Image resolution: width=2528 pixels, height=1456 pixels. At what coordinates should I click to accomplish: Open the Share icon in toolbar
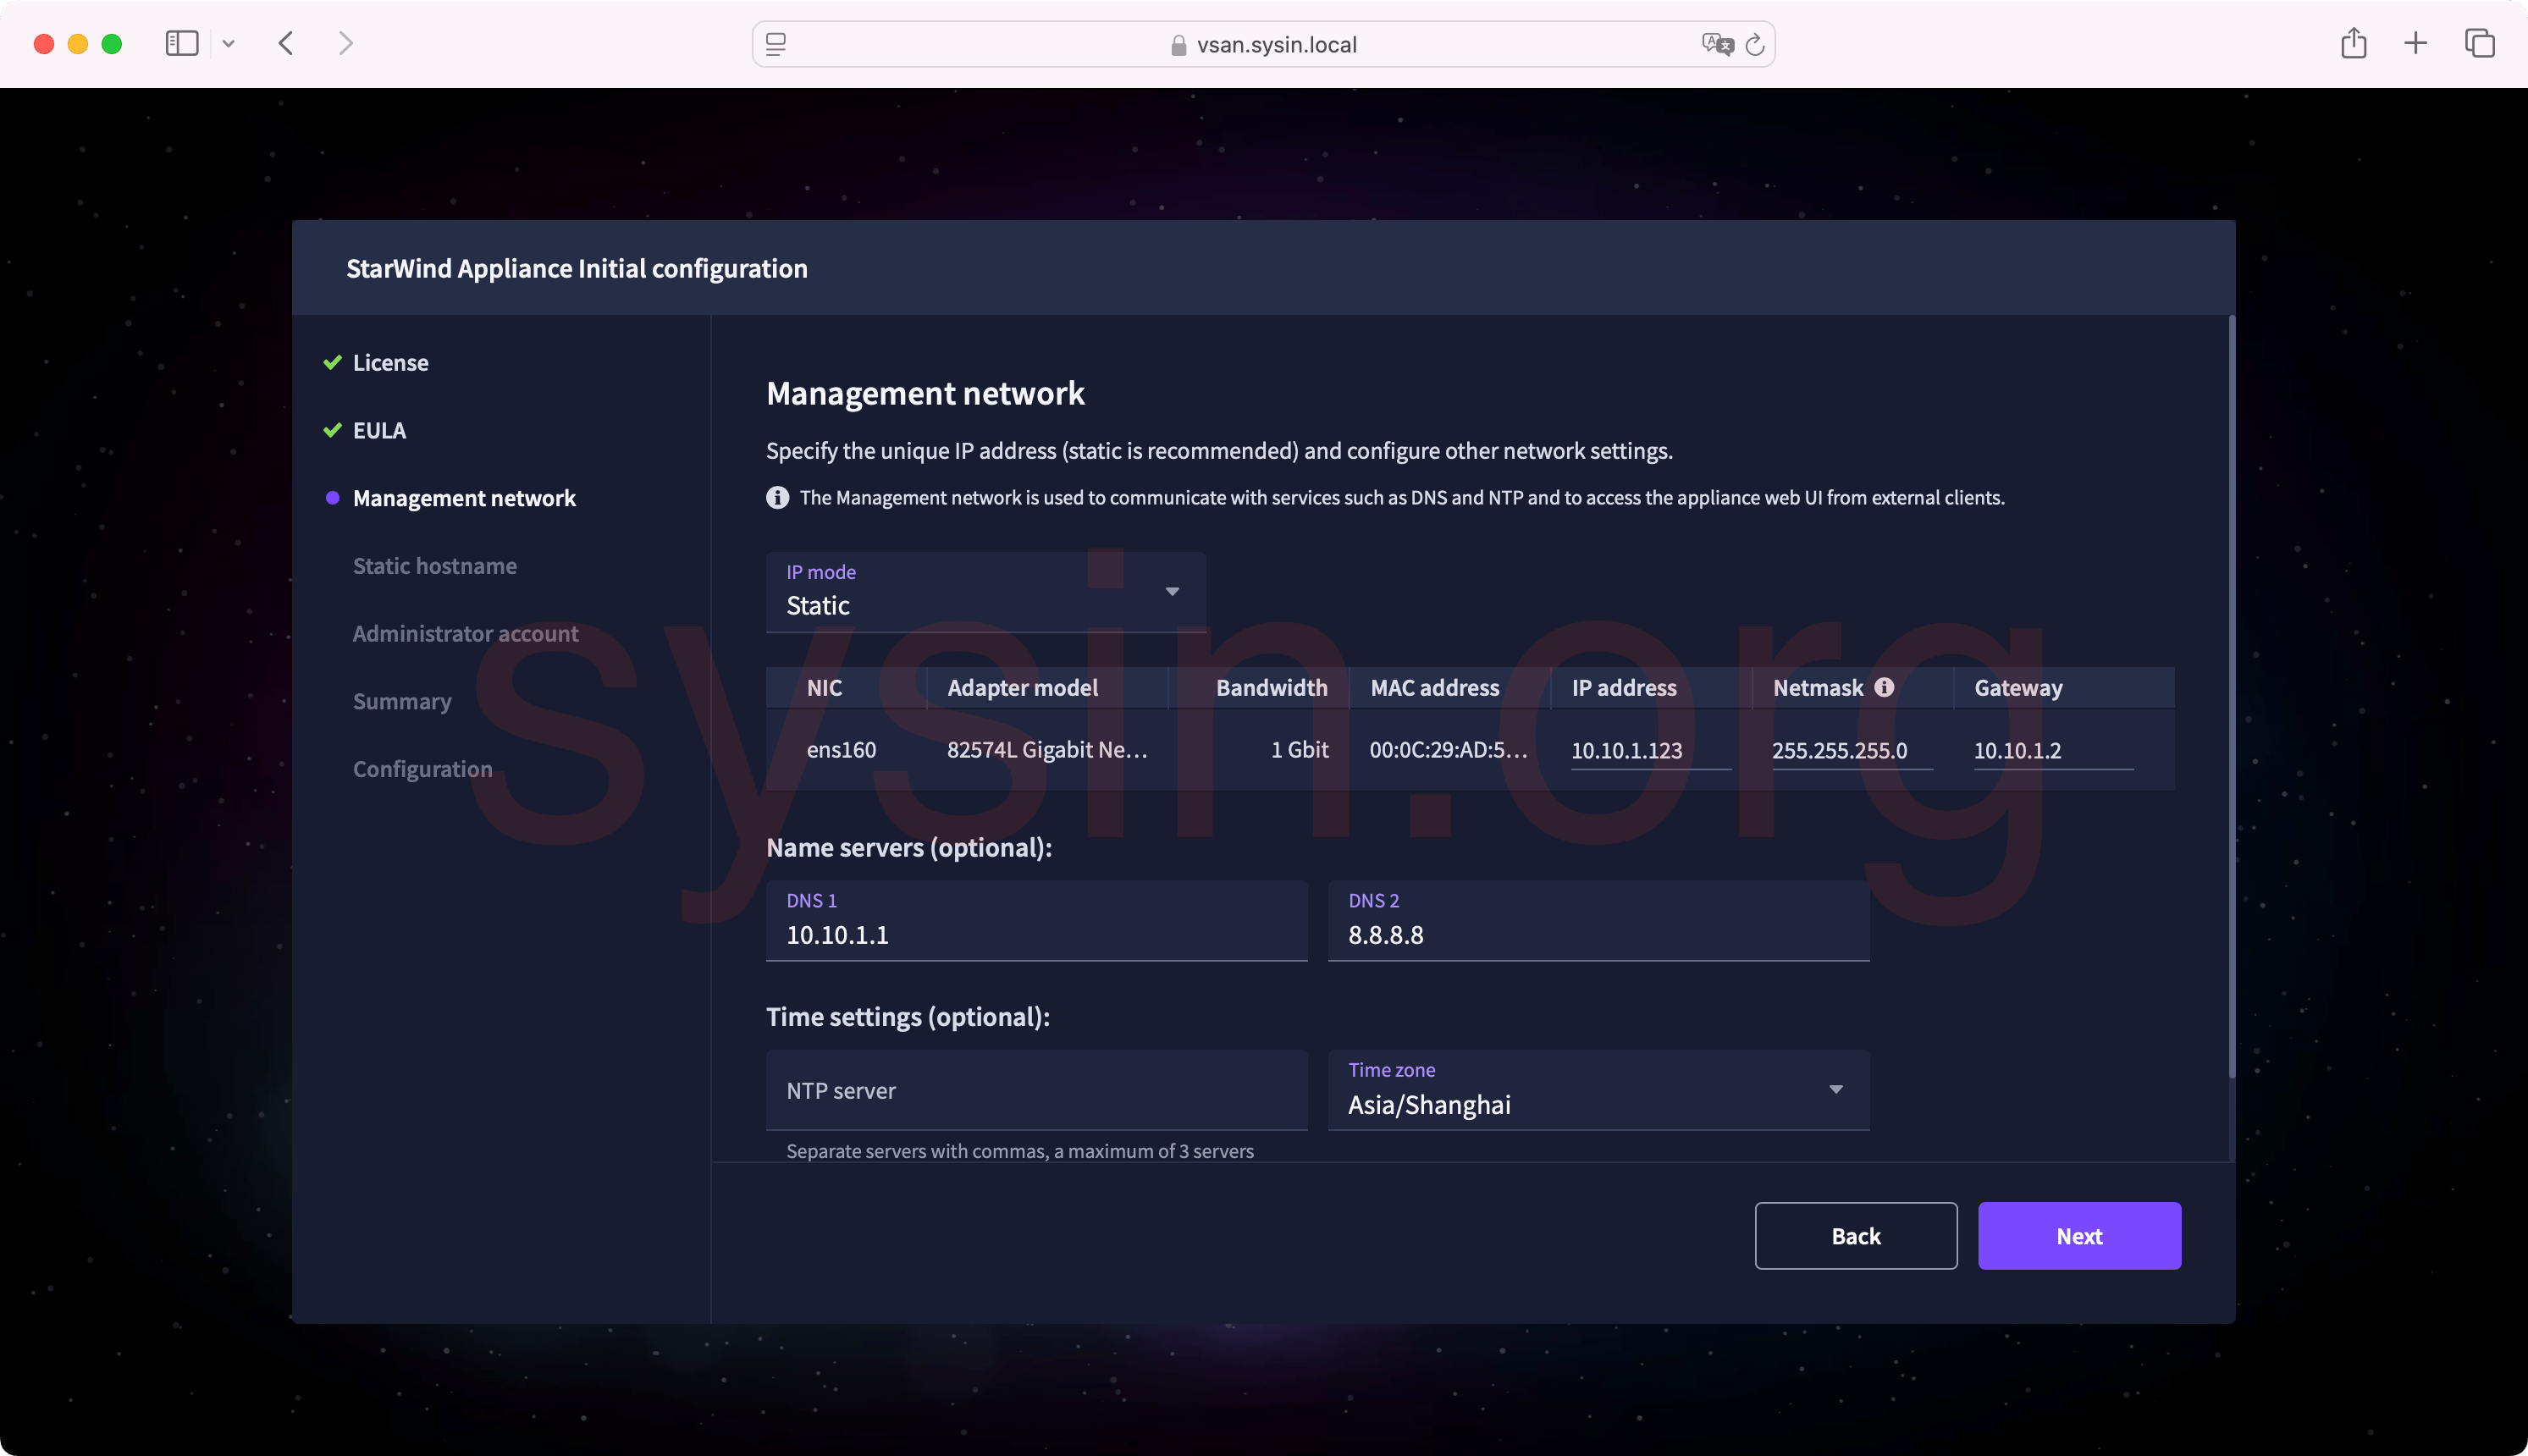2353,43
